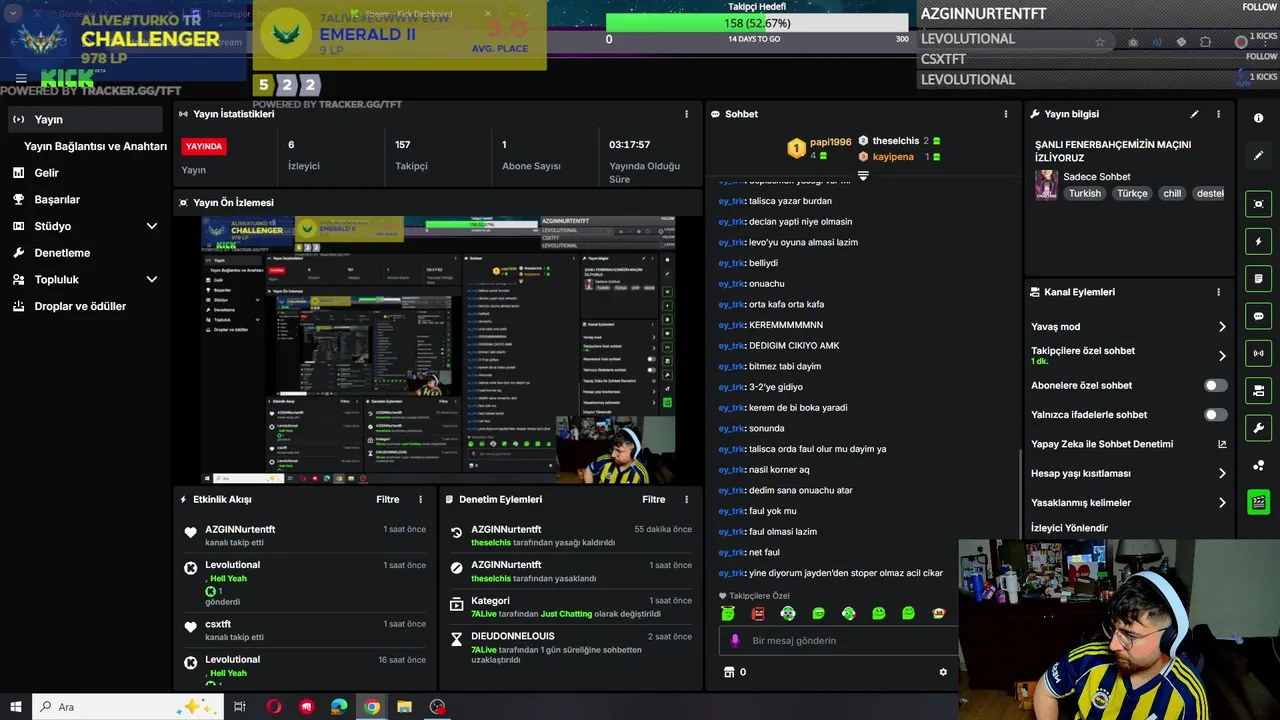Click the focus frame icon in right toolbar
The width and height of the screenshot is (1280, 720).
(x=1258, y=204)
